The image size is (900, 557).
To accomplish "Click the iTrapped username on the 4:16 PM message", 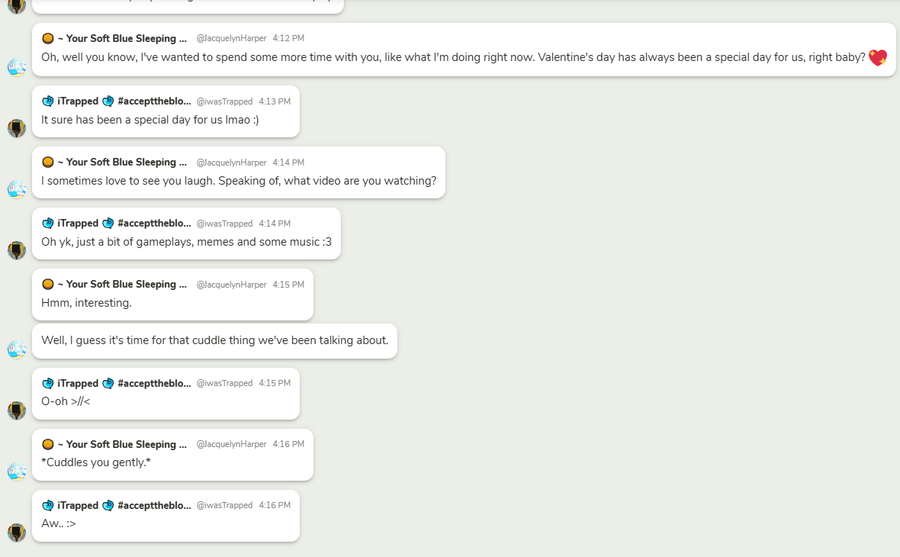I will coord(77,506).
